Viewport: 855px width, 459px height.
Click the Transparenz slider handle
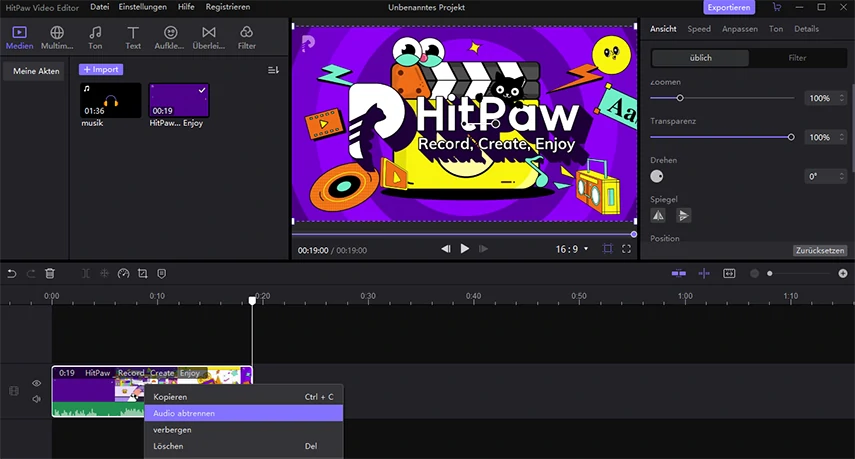[x=791, y=137]
